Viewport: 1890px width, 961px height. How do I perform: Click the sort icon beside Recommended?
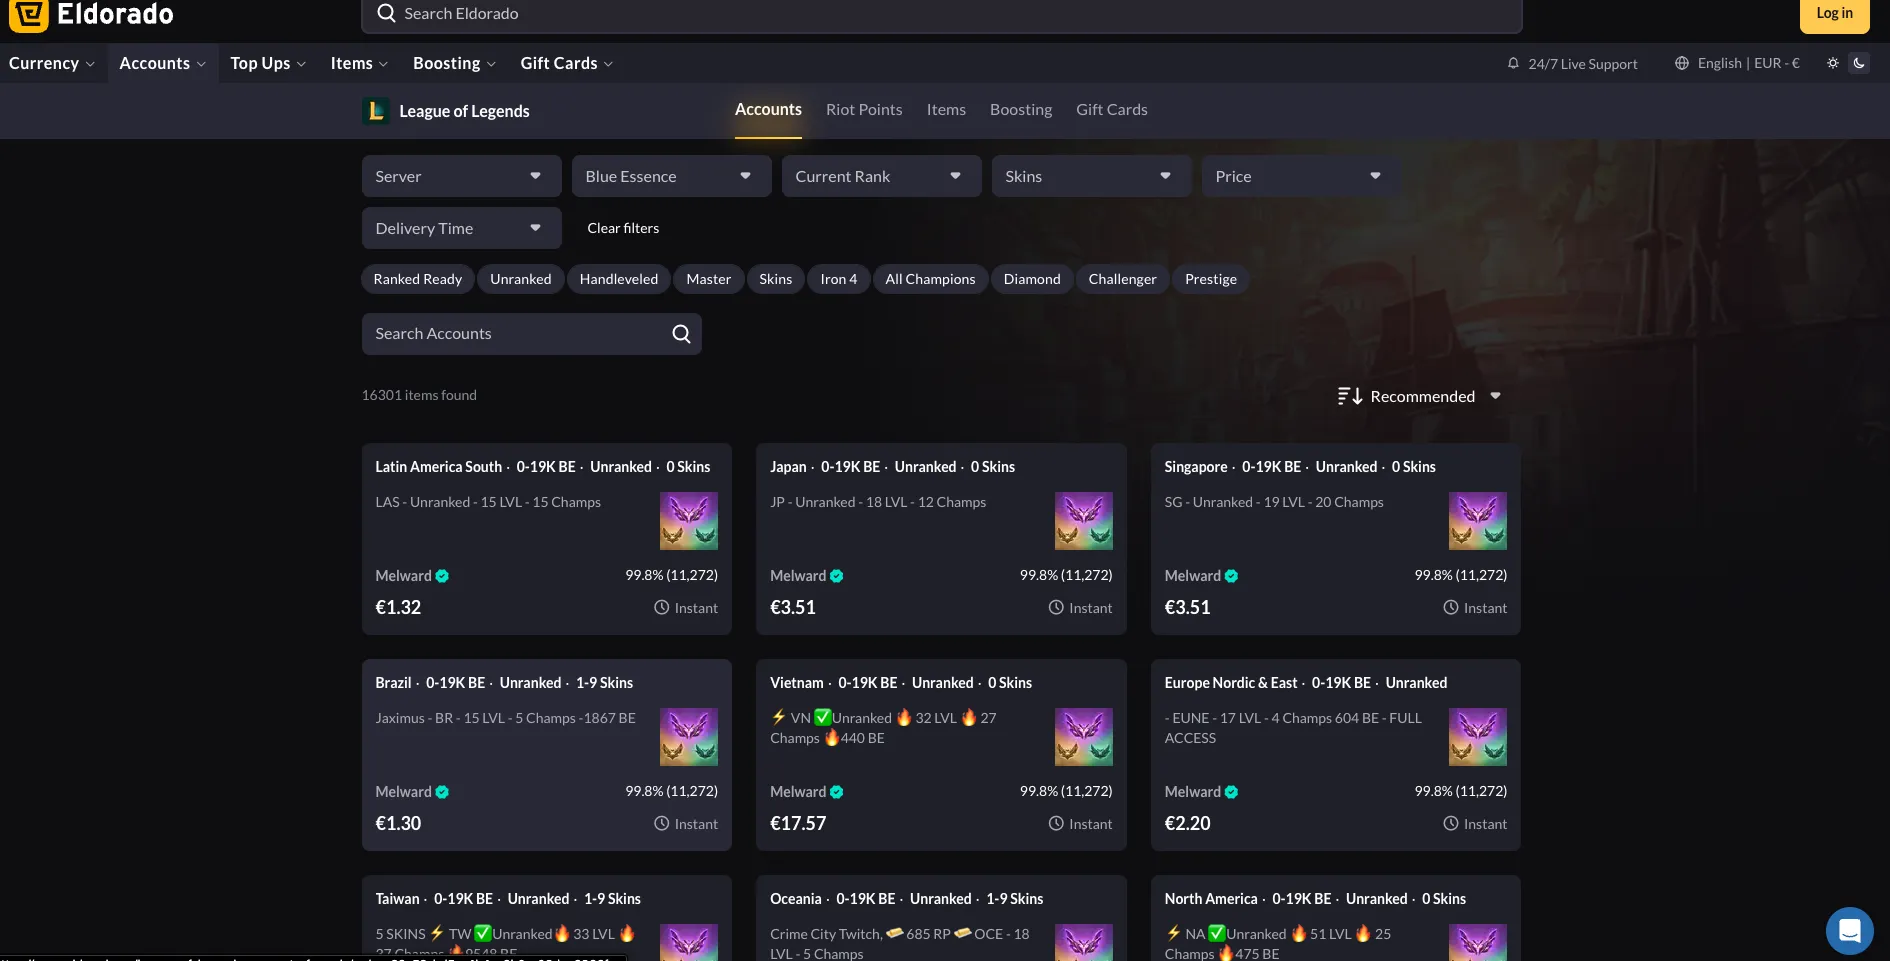[x=1350, y=396]
